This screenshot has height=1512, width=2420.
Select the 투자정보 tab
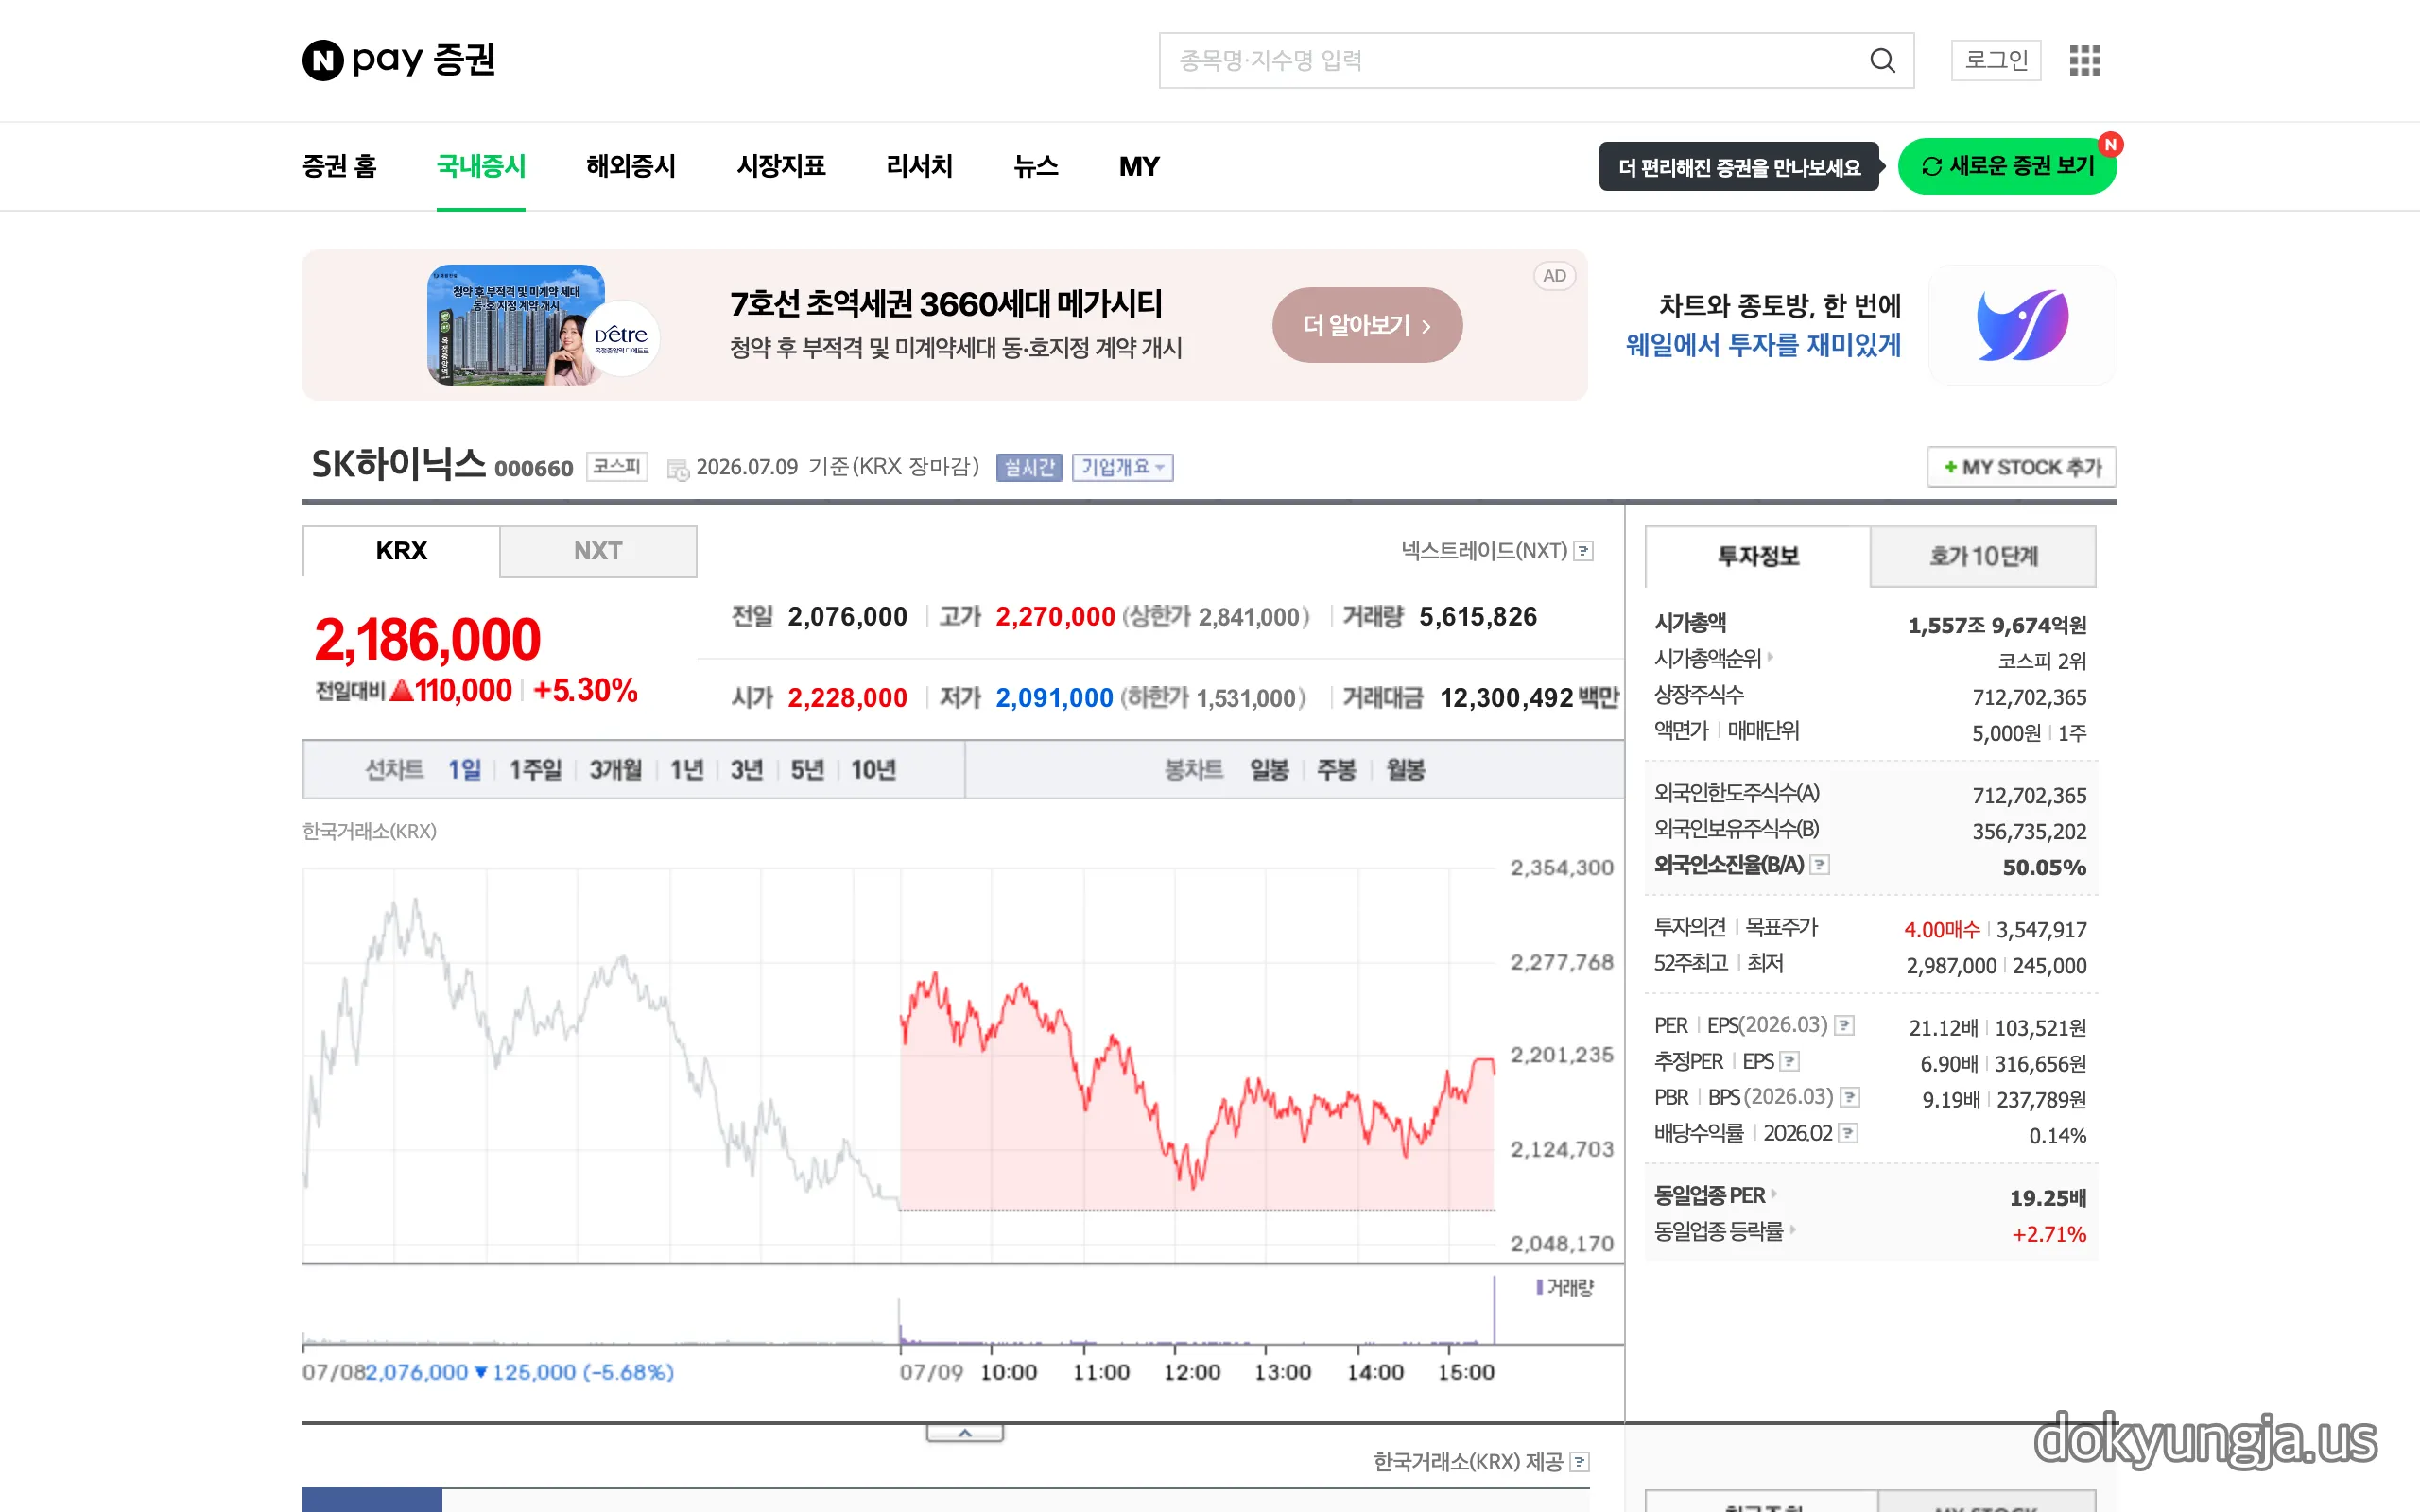tap(1757, 556)
